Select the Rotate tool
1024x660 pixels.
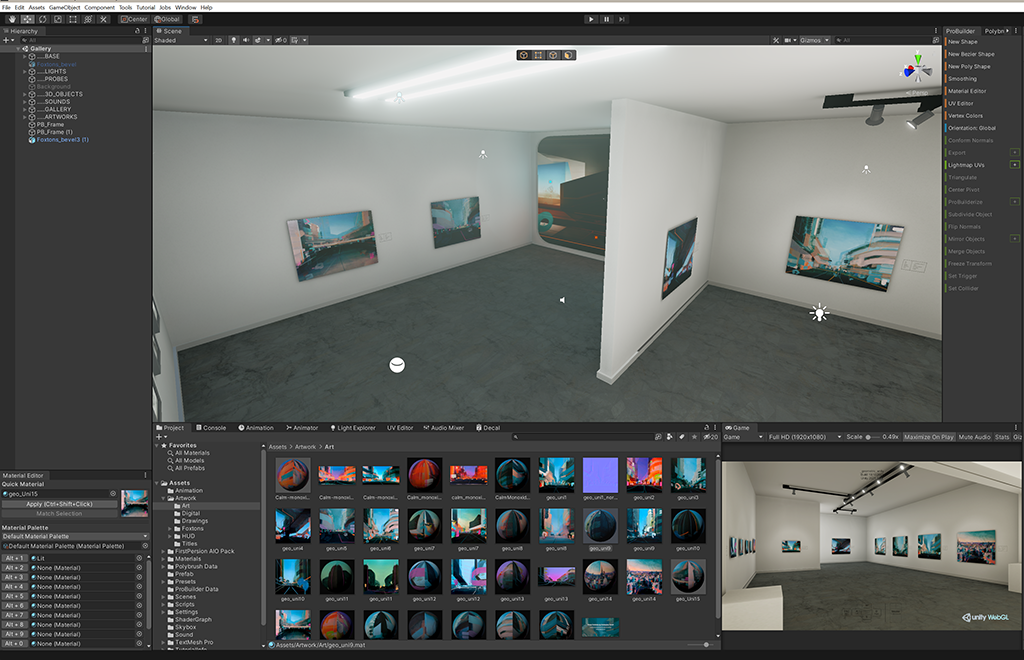click(42, 20)
